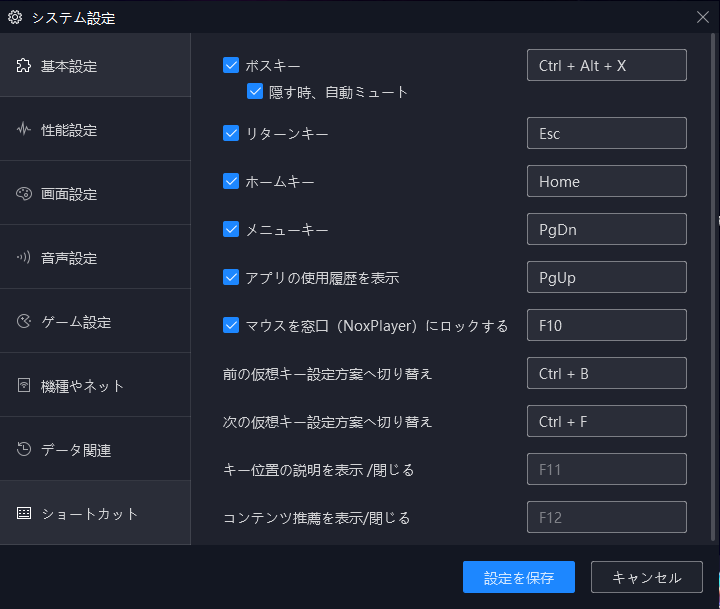
Task: Click the 画面設定 palette icon
Action: [x=23, y=194]
